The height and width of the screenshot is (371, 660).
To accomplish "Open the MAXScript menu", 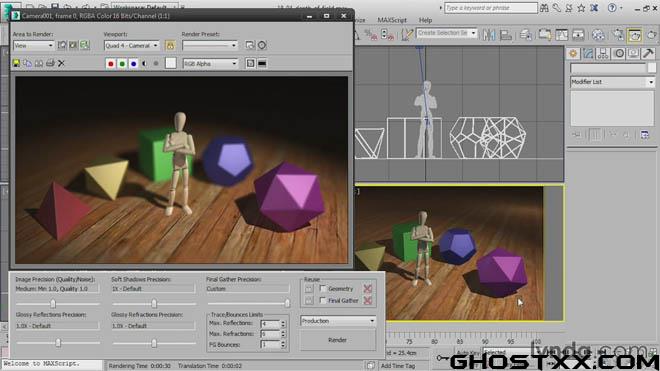I will 392,20.
